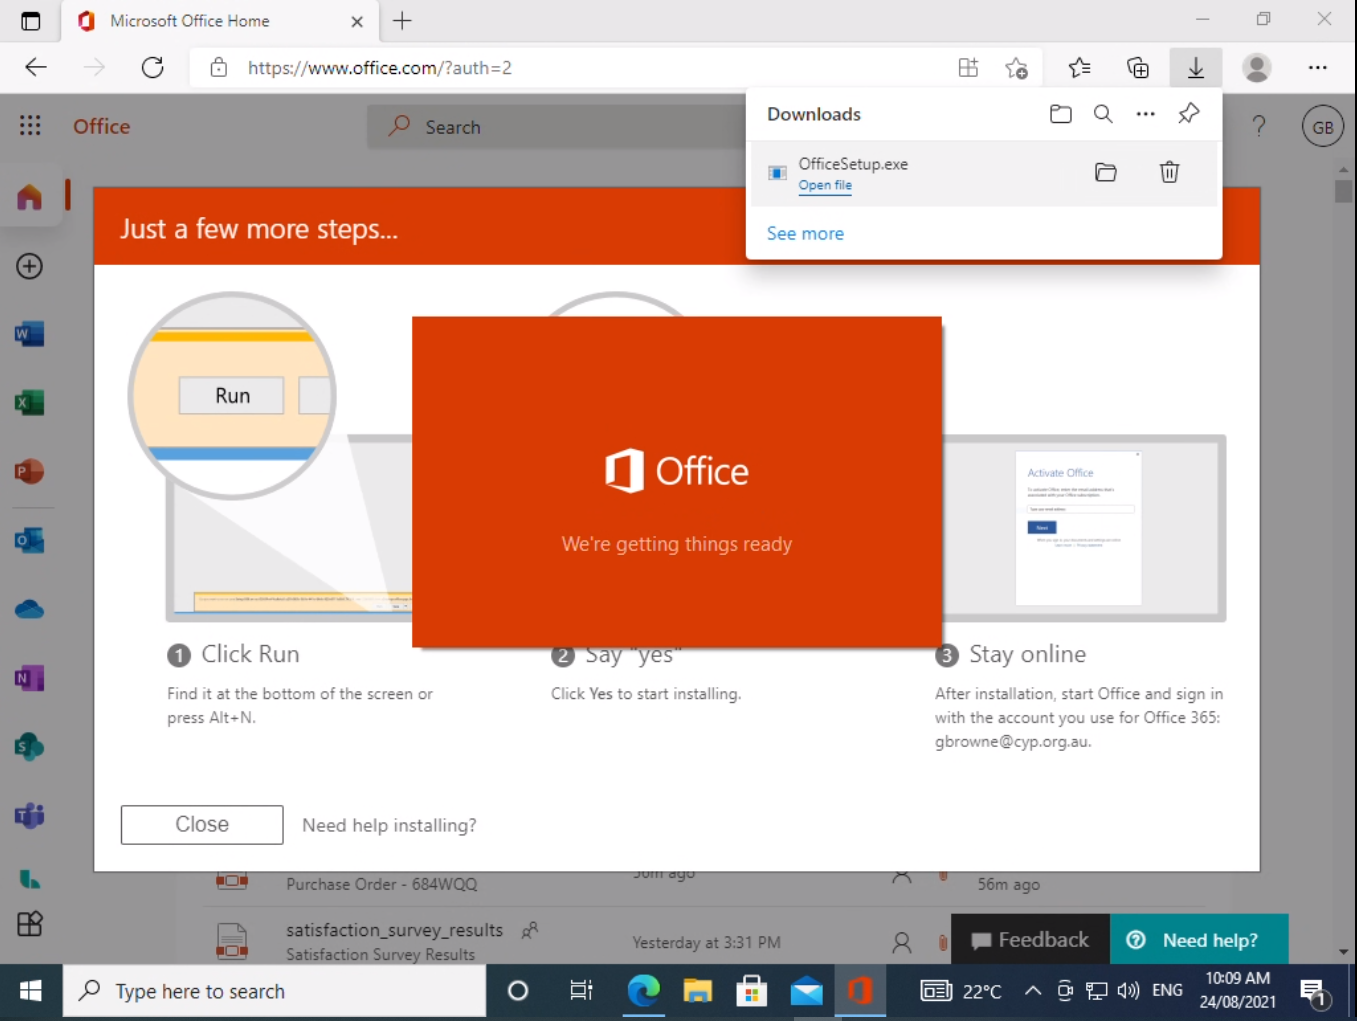Open SharePoint from the sidebar
Viewport: 1357px width, 1021px height.
click(30, 746)
